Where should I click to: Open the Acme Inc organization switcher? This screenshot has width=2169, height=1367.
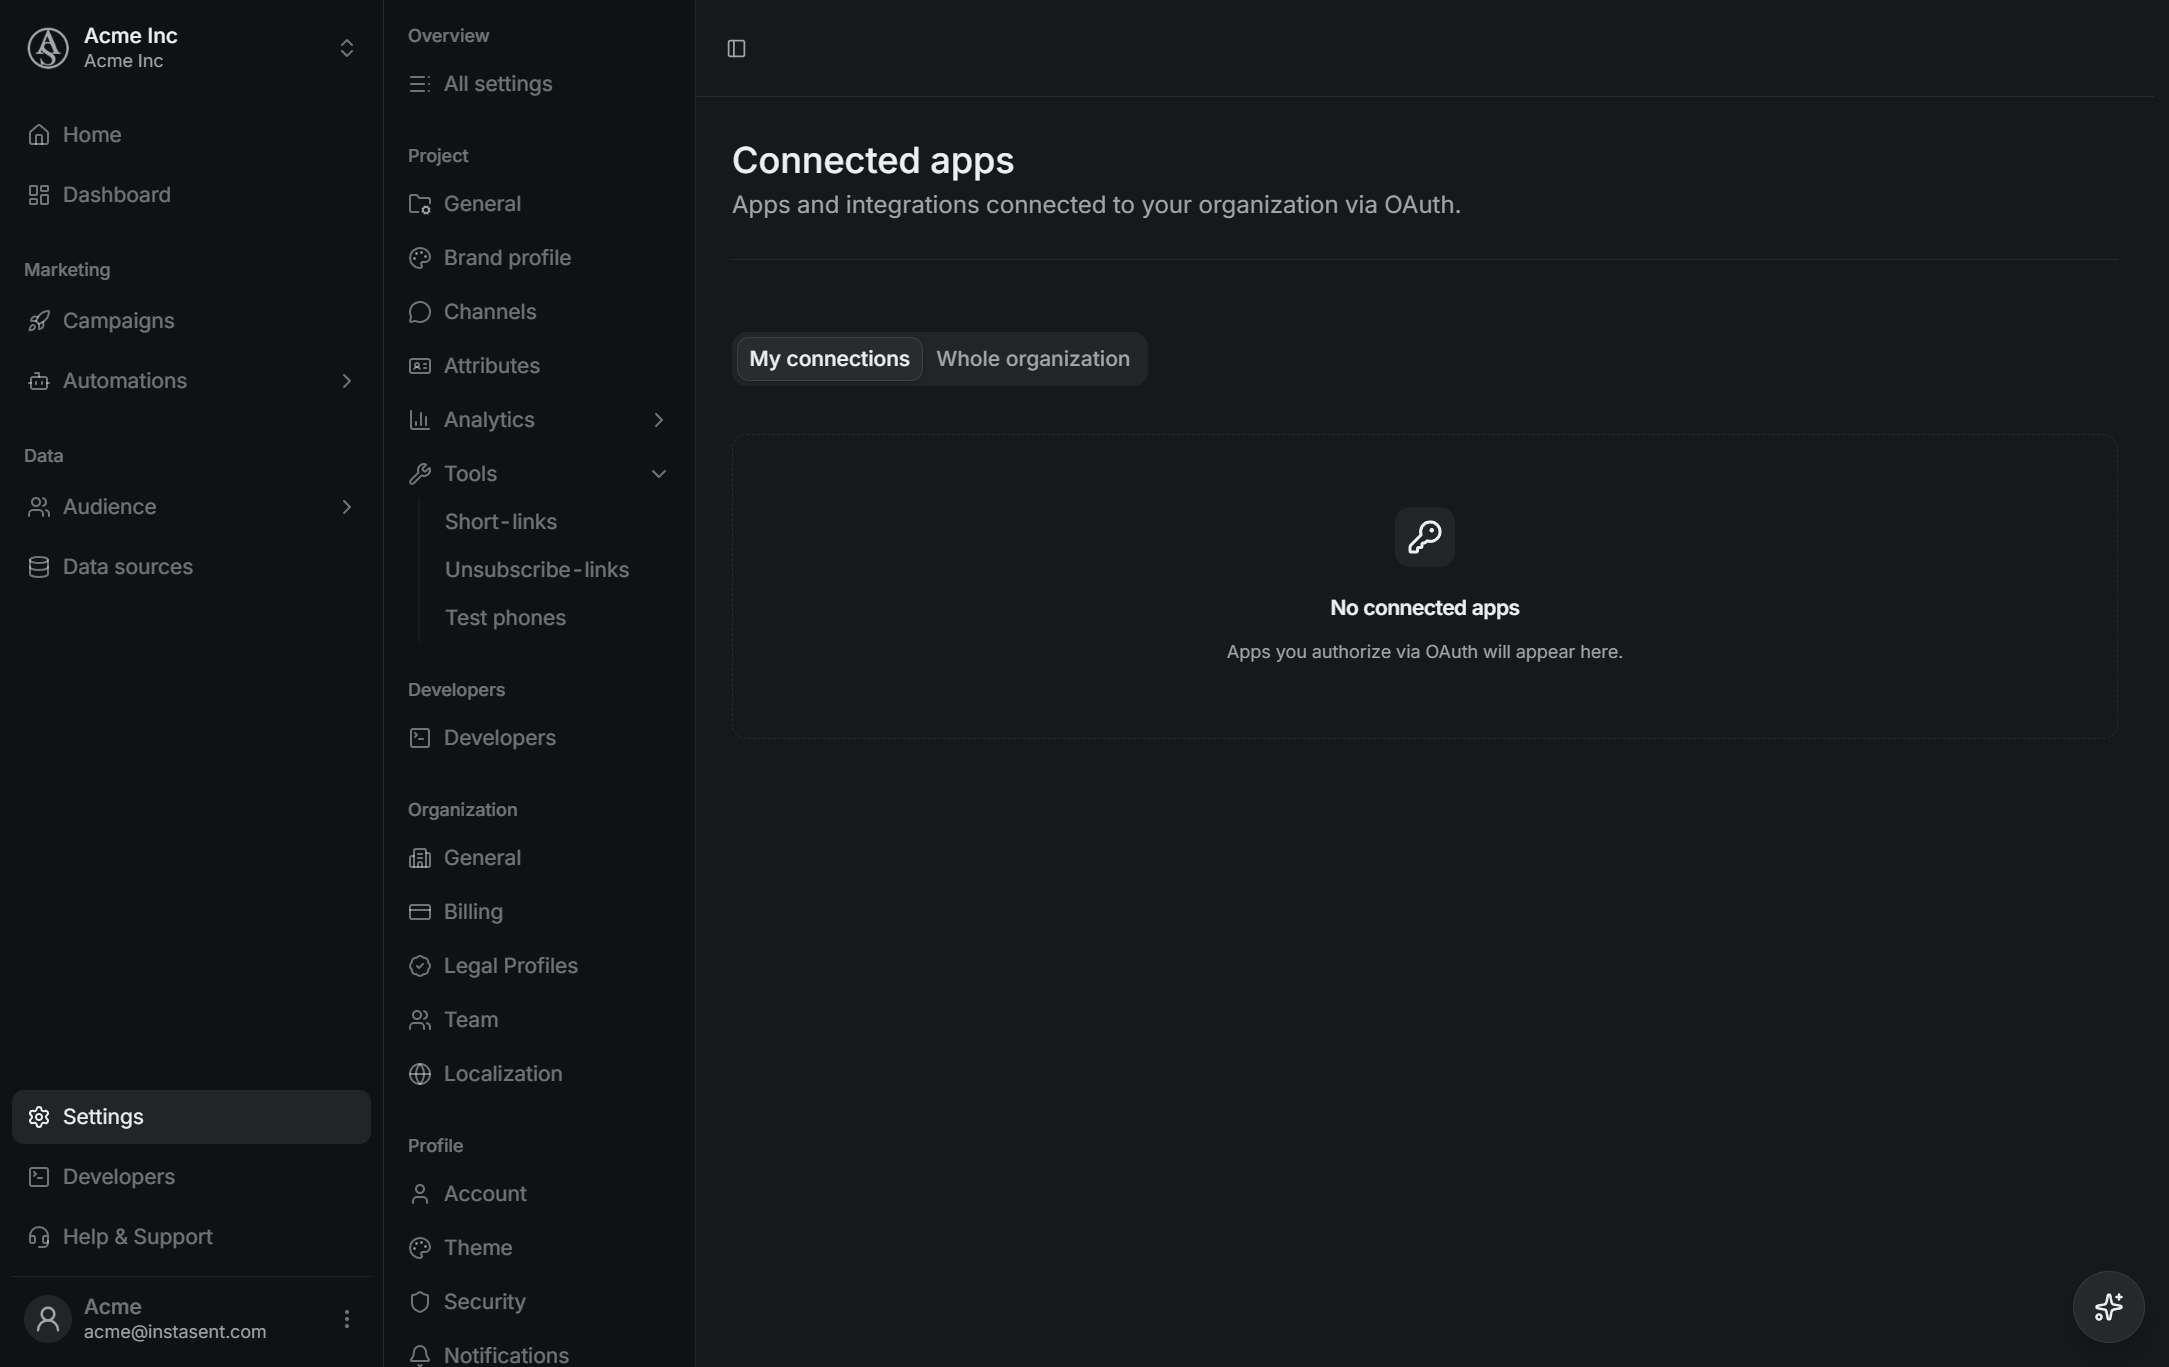tap(191, 48)
